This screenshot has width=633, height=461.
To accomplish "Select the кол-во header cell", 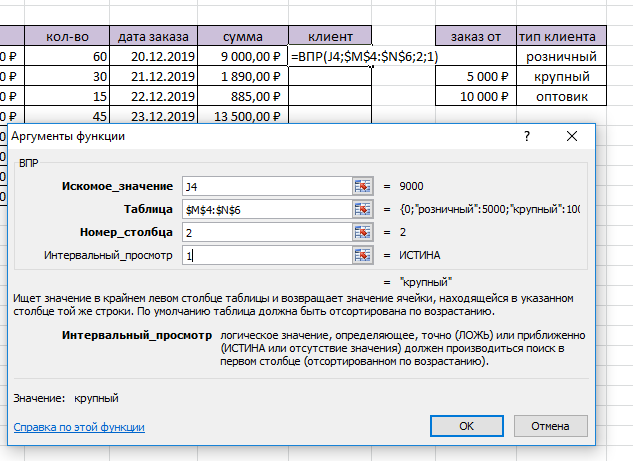I will [67, 36].
